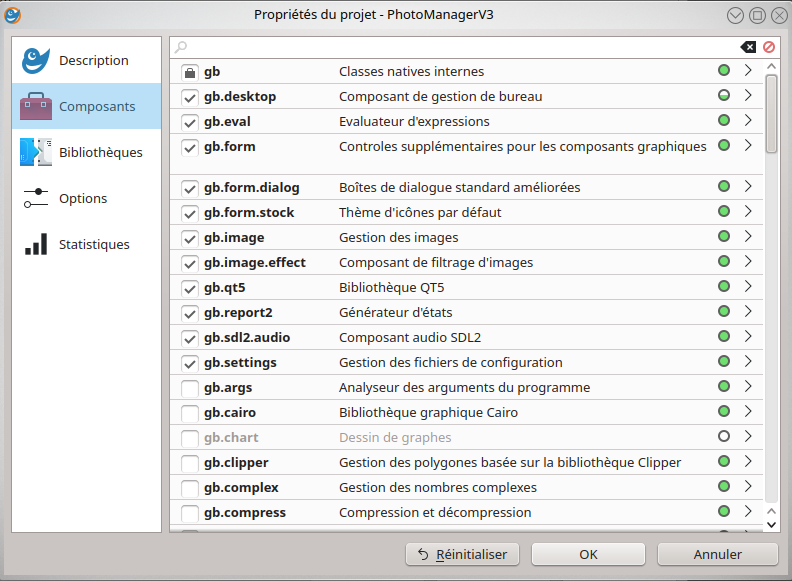Click the red cancel filter icon

[769, 47]
